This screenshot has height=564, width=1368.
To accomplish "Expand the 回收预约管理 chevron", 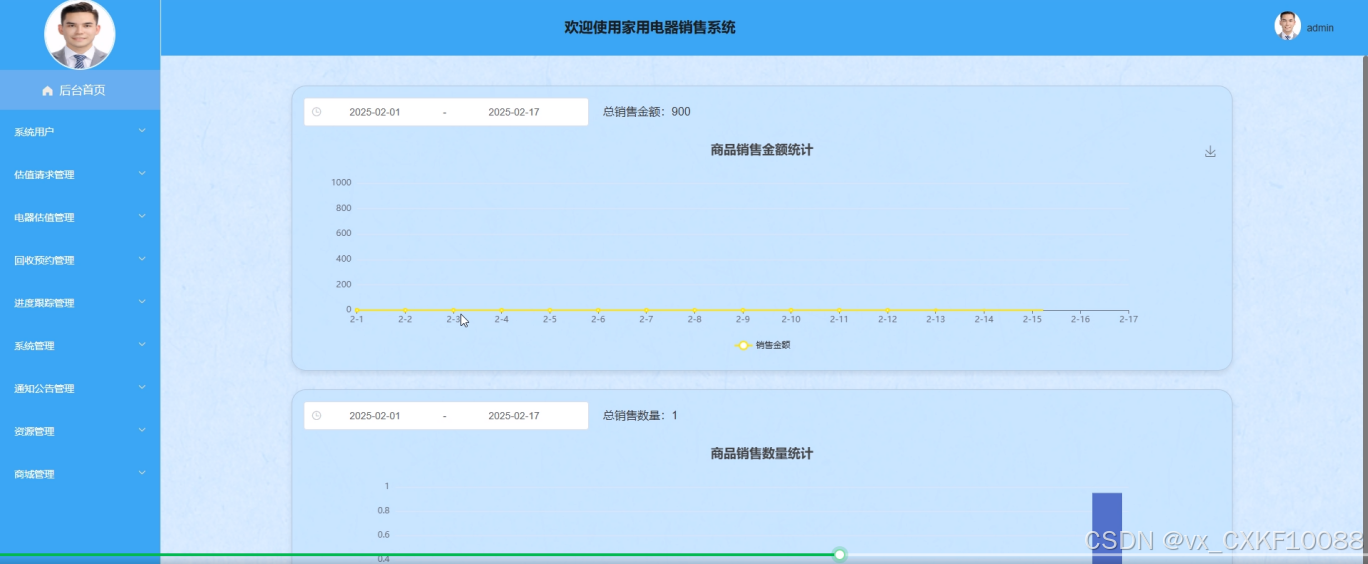I will (x=142, y=260).
